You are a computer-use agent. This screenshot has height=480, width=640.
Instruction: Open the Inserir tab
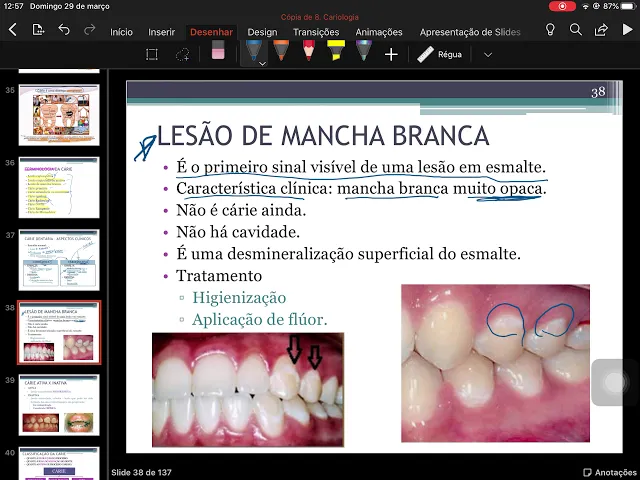pyautogui.click(x=161, y=32)
